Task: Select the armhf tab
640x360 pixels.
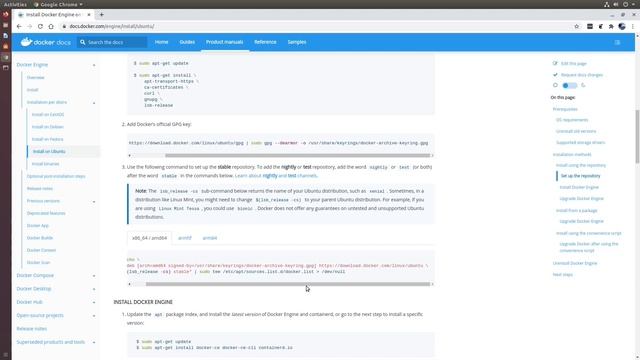Action: point(184,238)
